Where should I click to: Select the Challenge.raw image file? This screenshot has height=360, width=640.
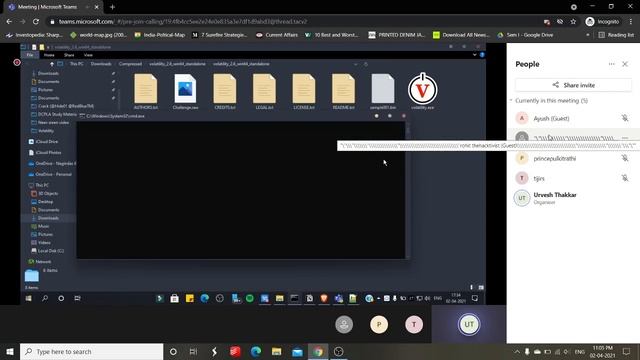click(185, 91)
